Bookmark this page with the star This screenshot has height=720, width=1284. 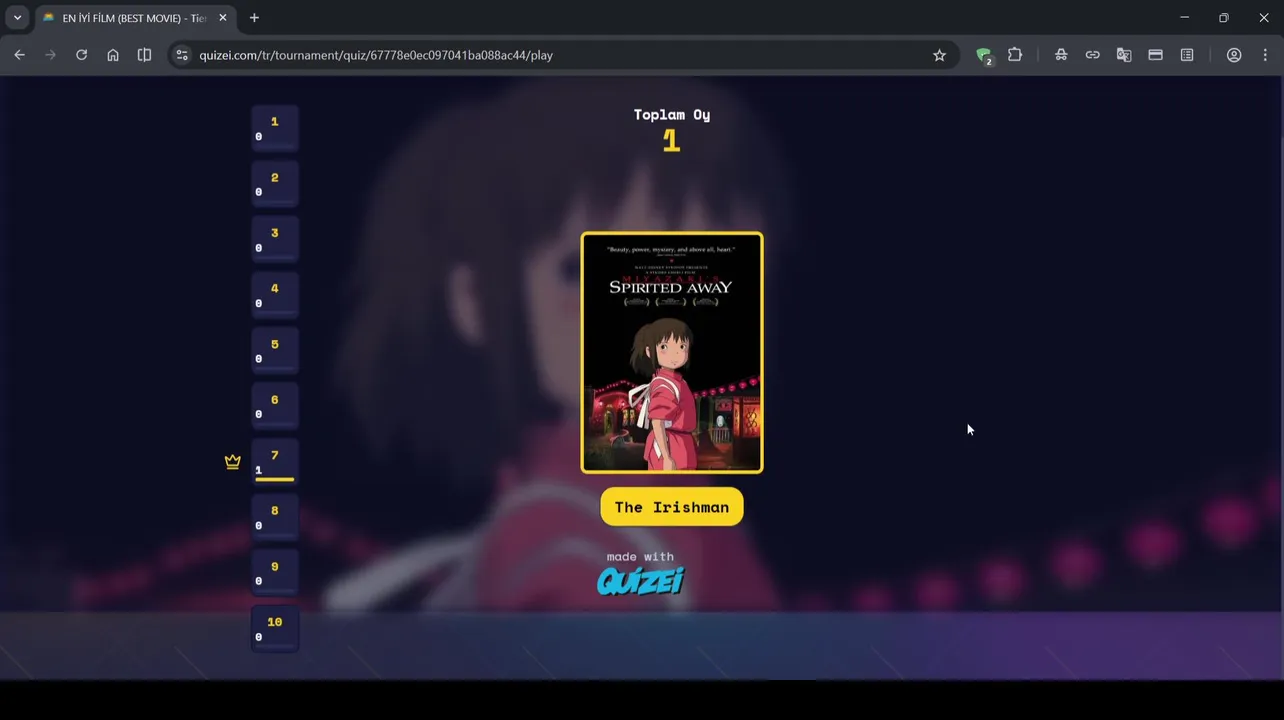tap(939, 55)
